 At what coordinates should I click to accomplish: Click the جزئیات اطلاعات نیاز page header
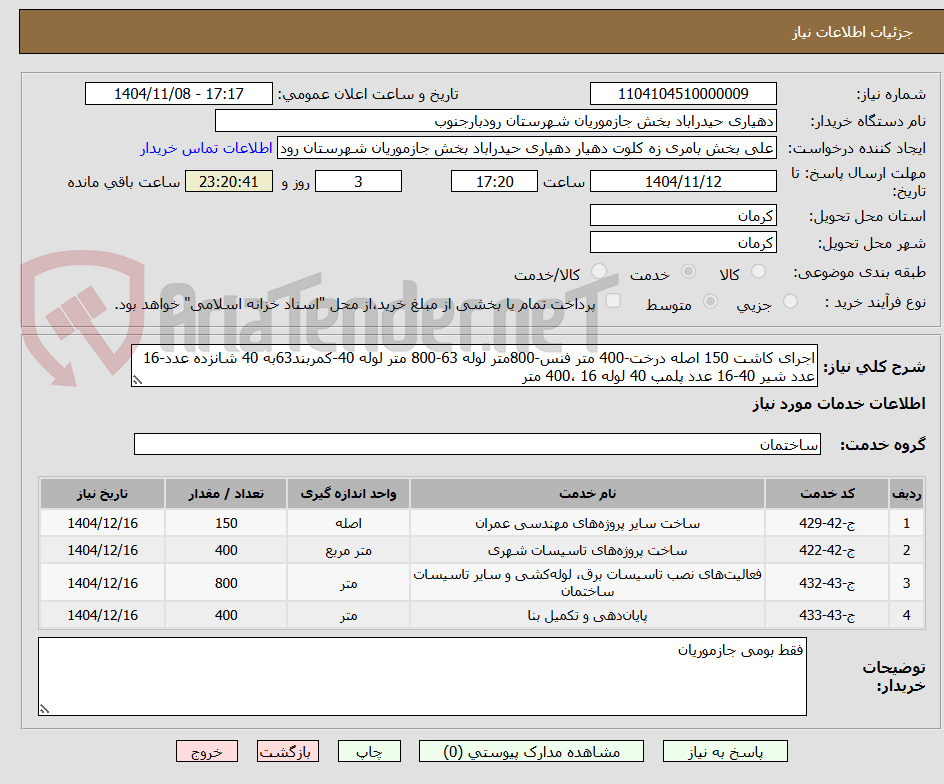coord(852,32)
